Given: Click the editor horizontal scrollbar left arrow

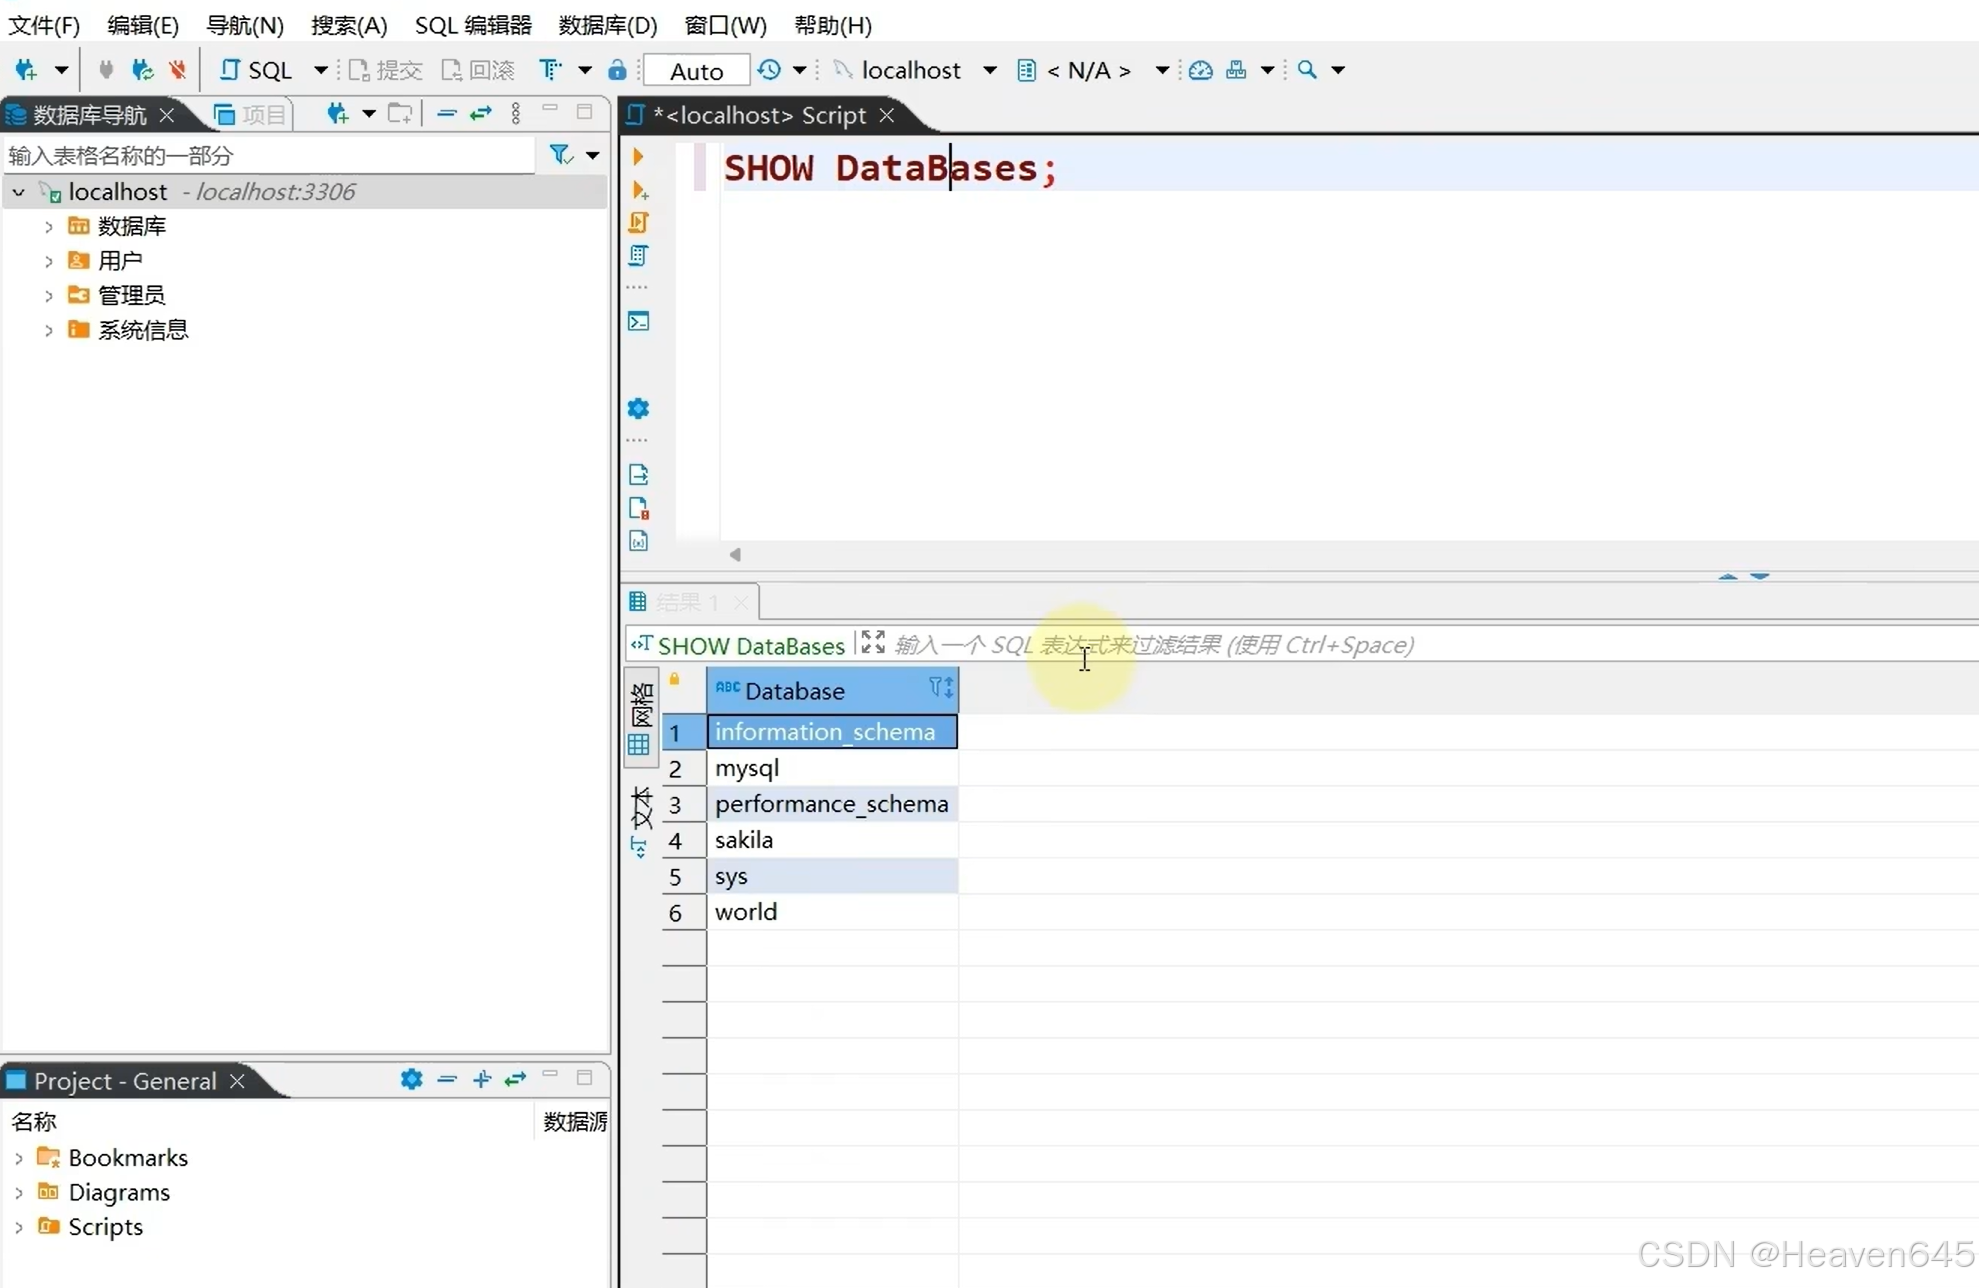Looking at the screenshot, I should [735, 555].
